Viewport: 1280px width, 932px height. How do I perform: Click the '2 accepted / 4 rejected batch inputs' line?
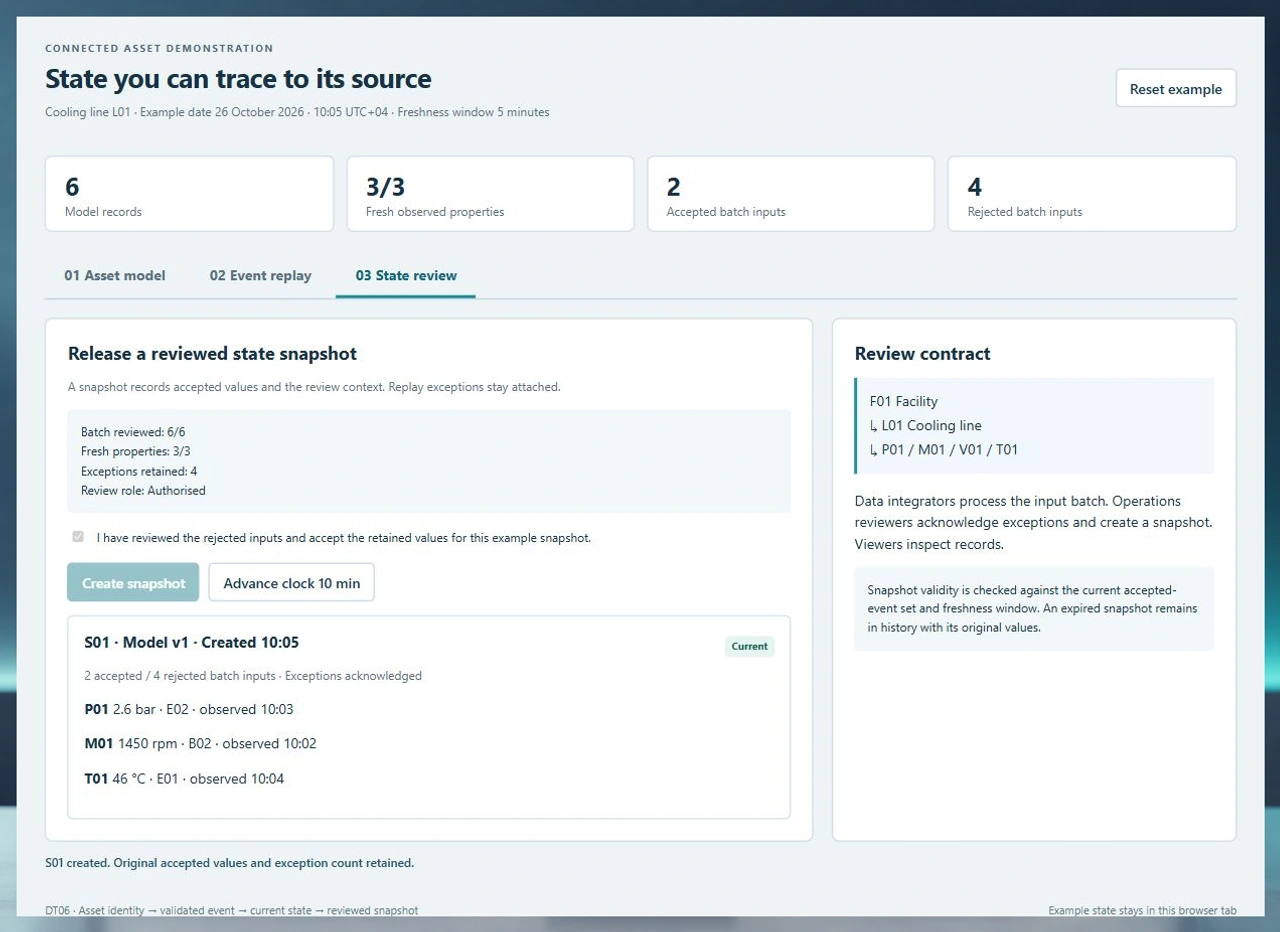point(253,675)
